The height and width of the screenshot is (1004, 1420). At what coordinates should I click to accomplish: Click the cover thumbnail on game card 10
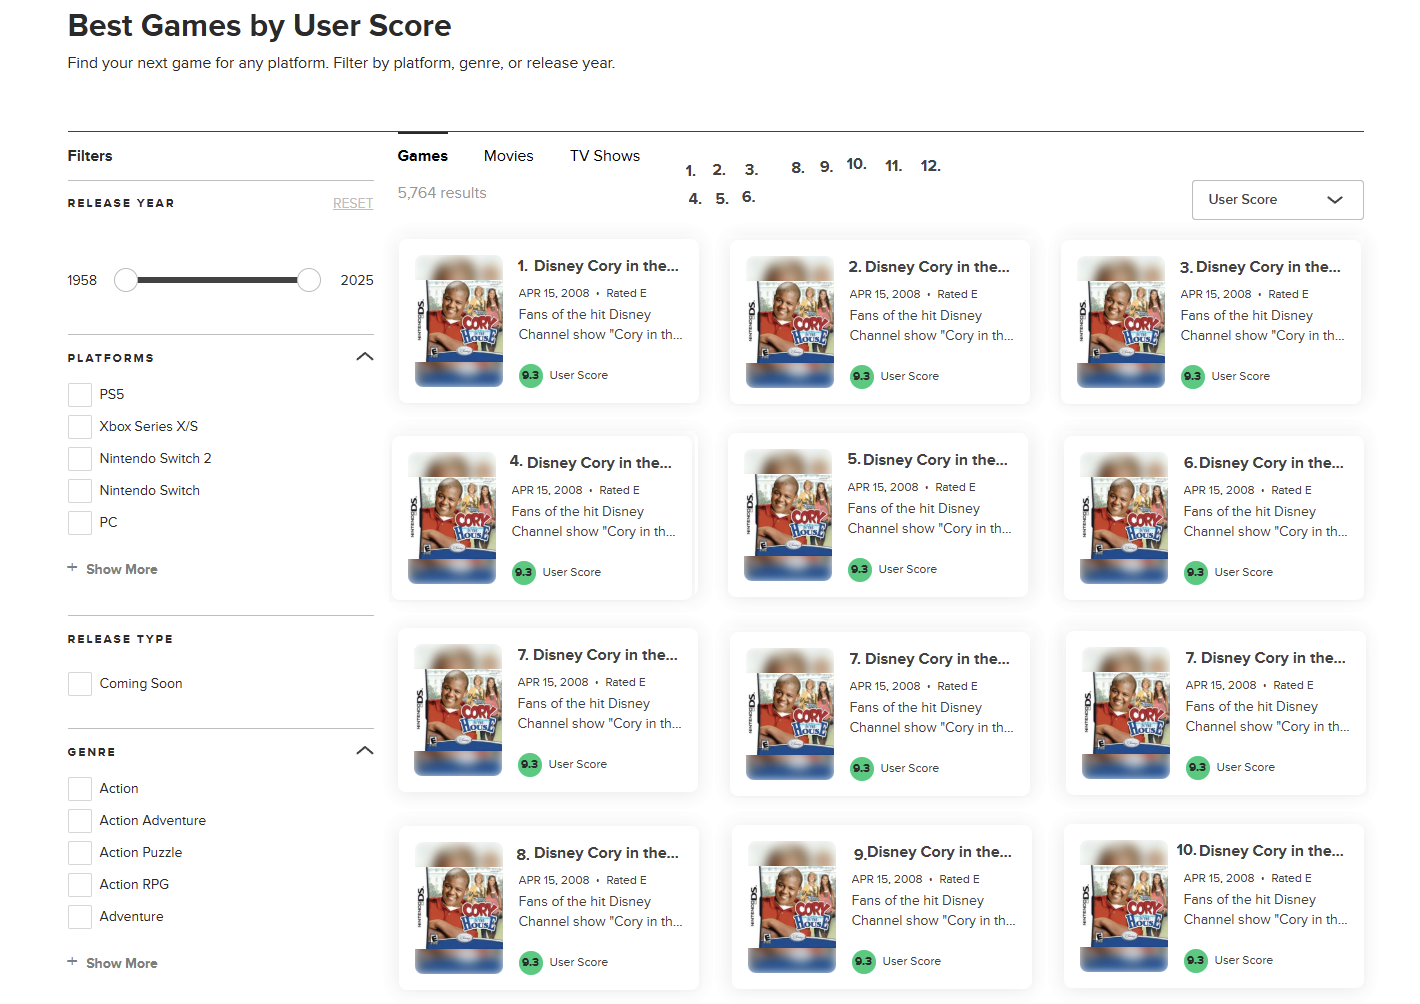coord(1124,906)
